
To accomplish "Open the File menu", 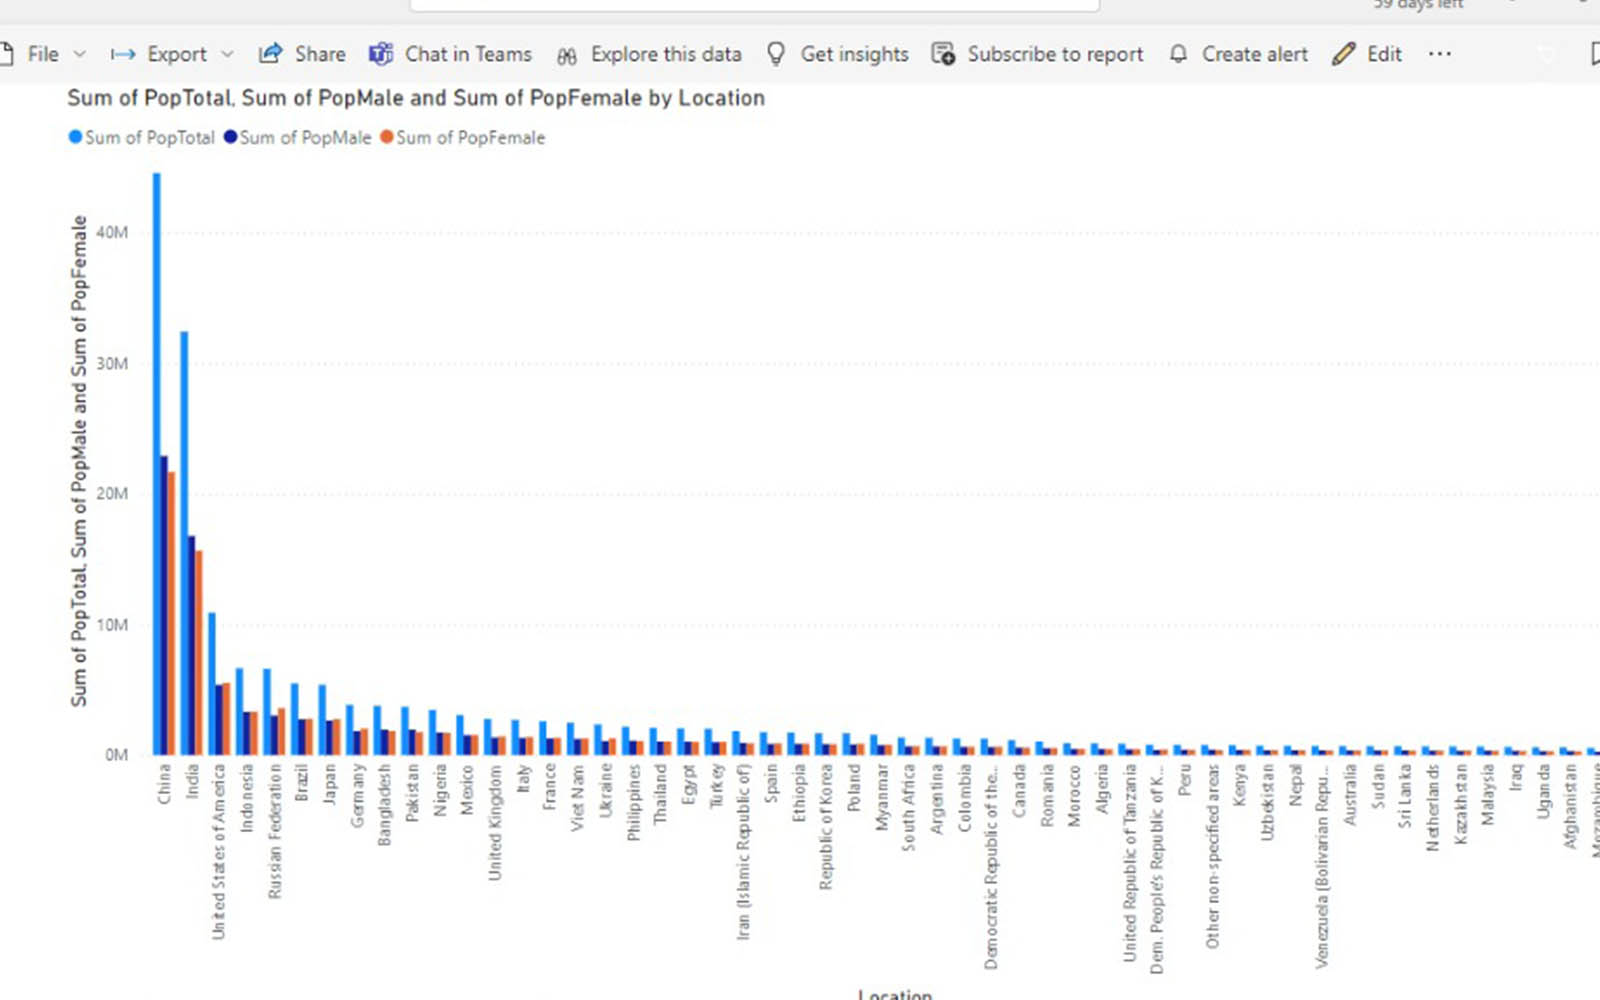I will tap(42, 54).
